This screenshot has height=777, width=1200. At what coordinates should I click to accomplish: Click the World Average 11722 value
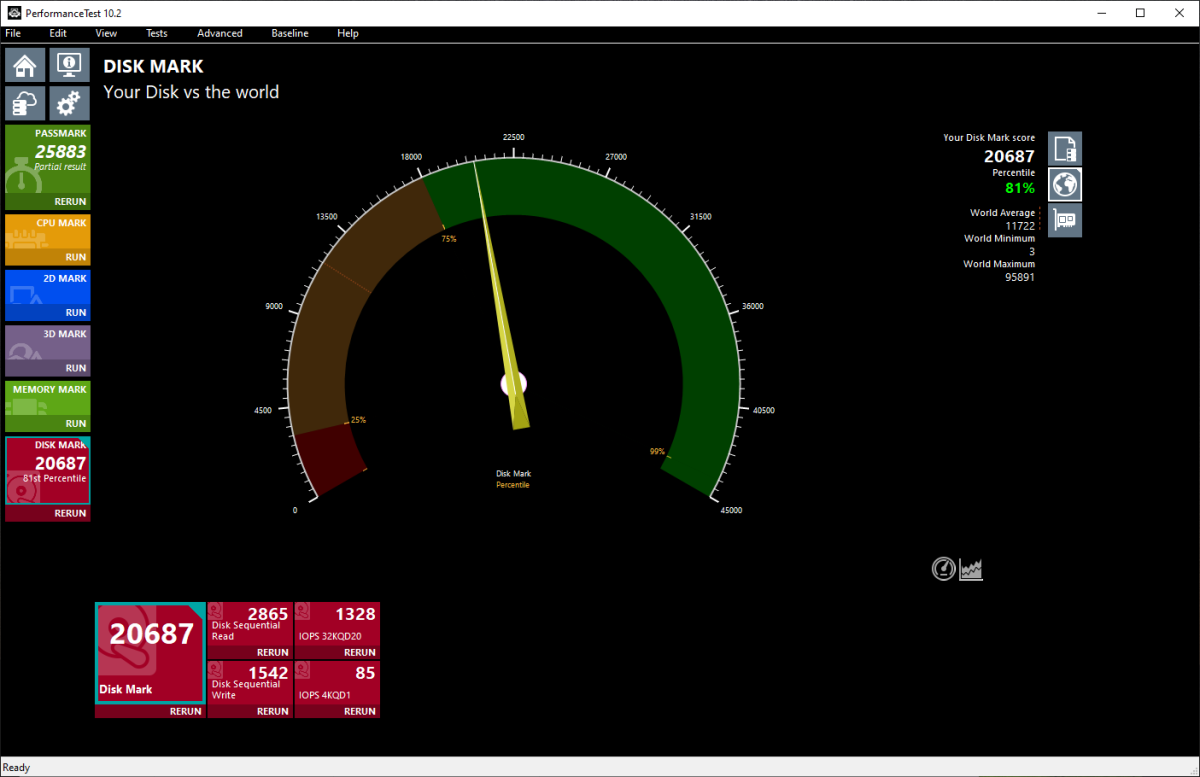1020,226
